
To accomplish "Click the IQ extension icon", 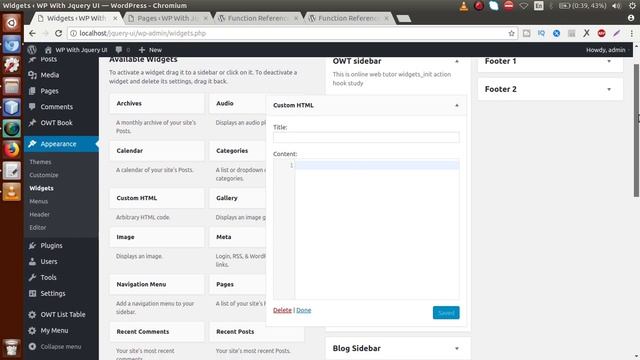I will pos(541,33).
